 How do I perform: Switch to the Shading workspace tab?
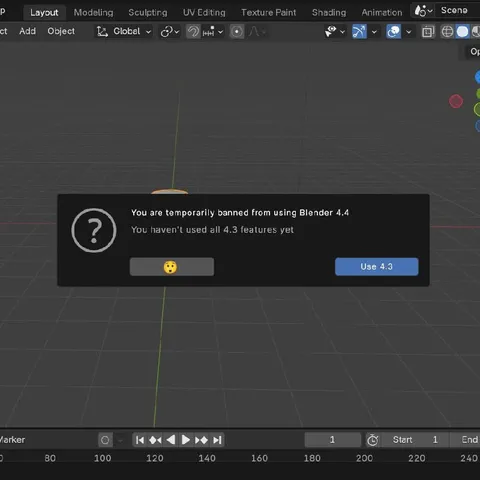tap(329, 13)
